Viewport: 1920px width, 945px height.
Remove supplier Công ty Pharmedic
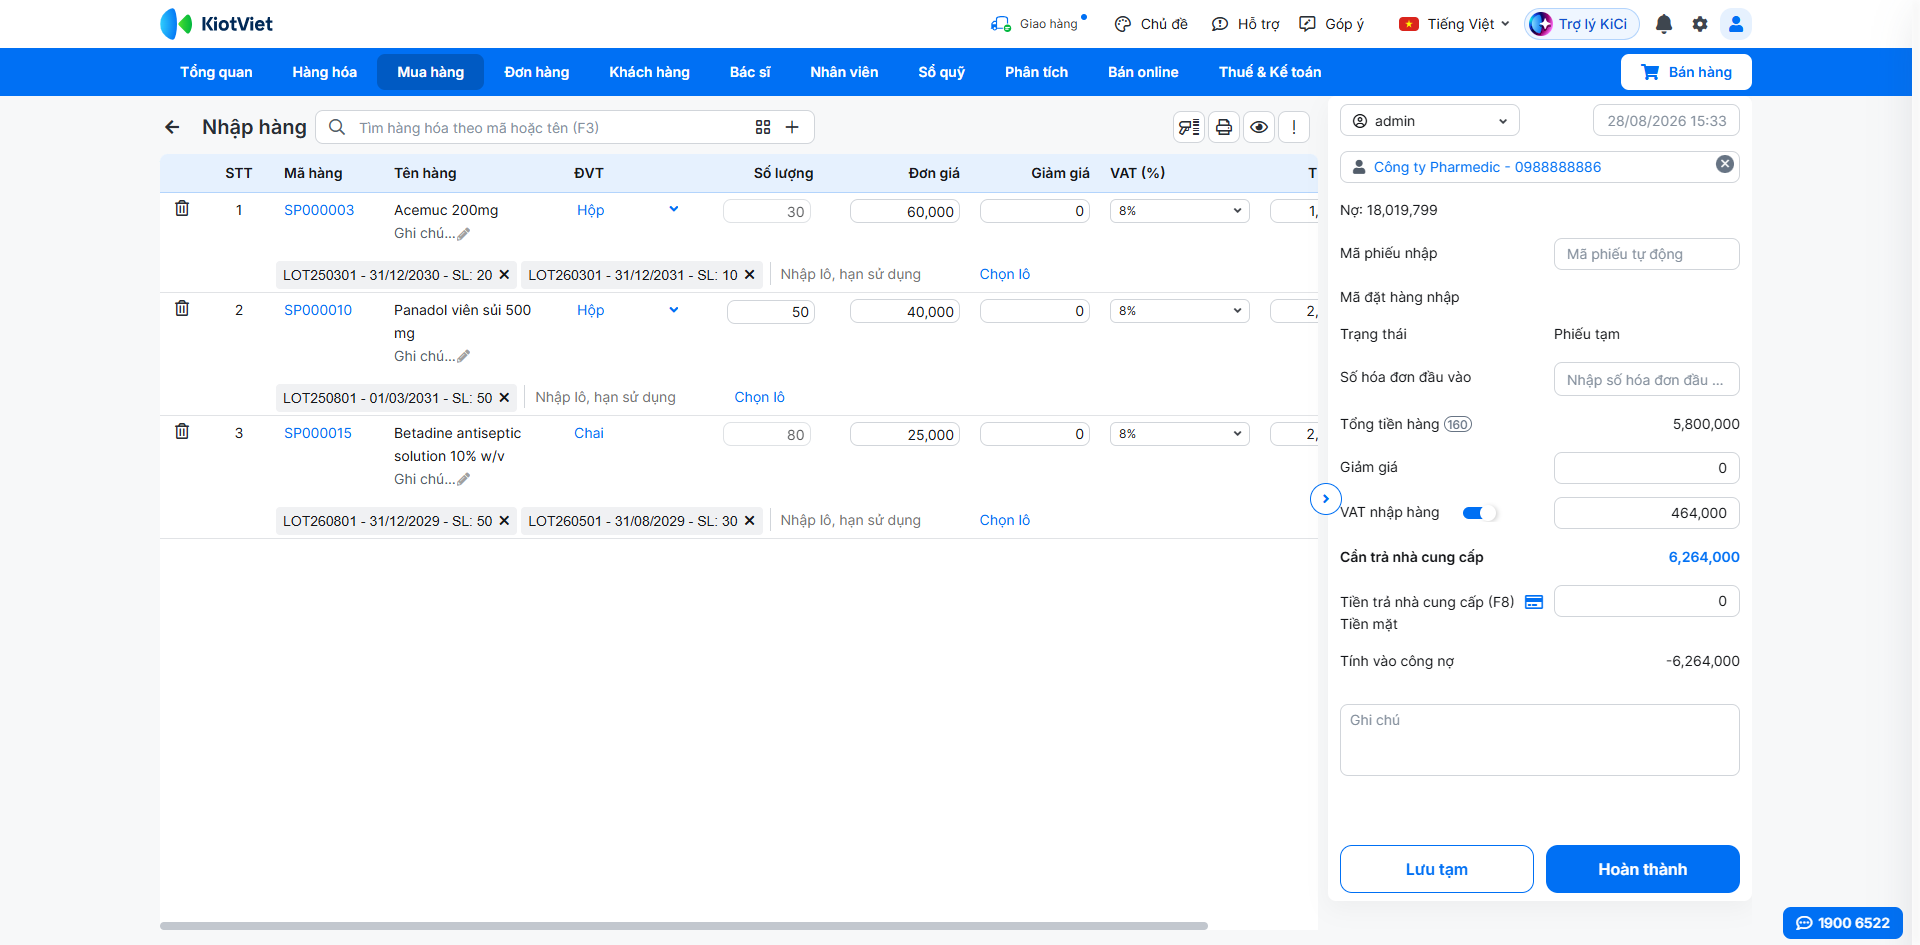point(1725,164)
